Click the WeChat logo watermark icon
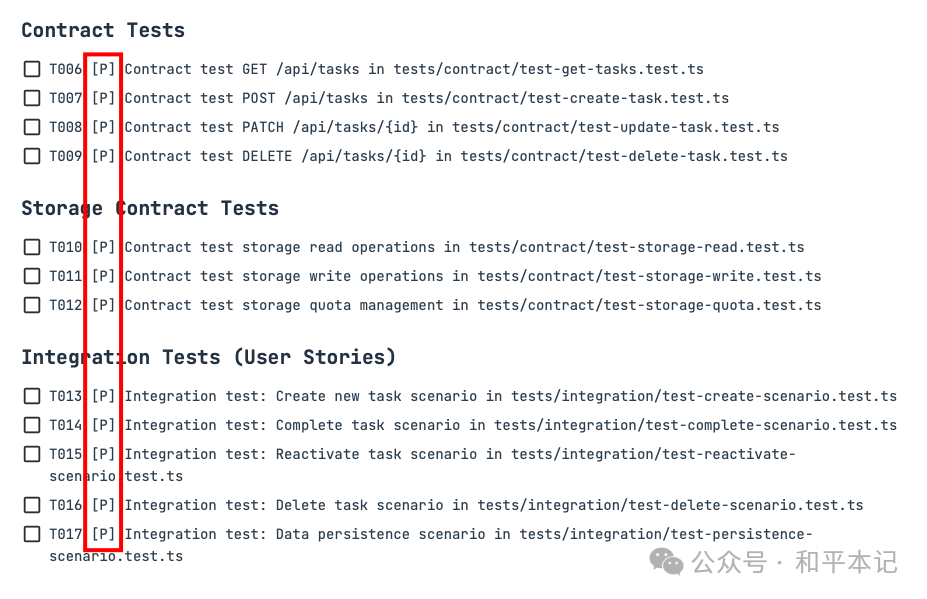Image resolution: width=927 pixels, height=599 pixels. point(666,561)
